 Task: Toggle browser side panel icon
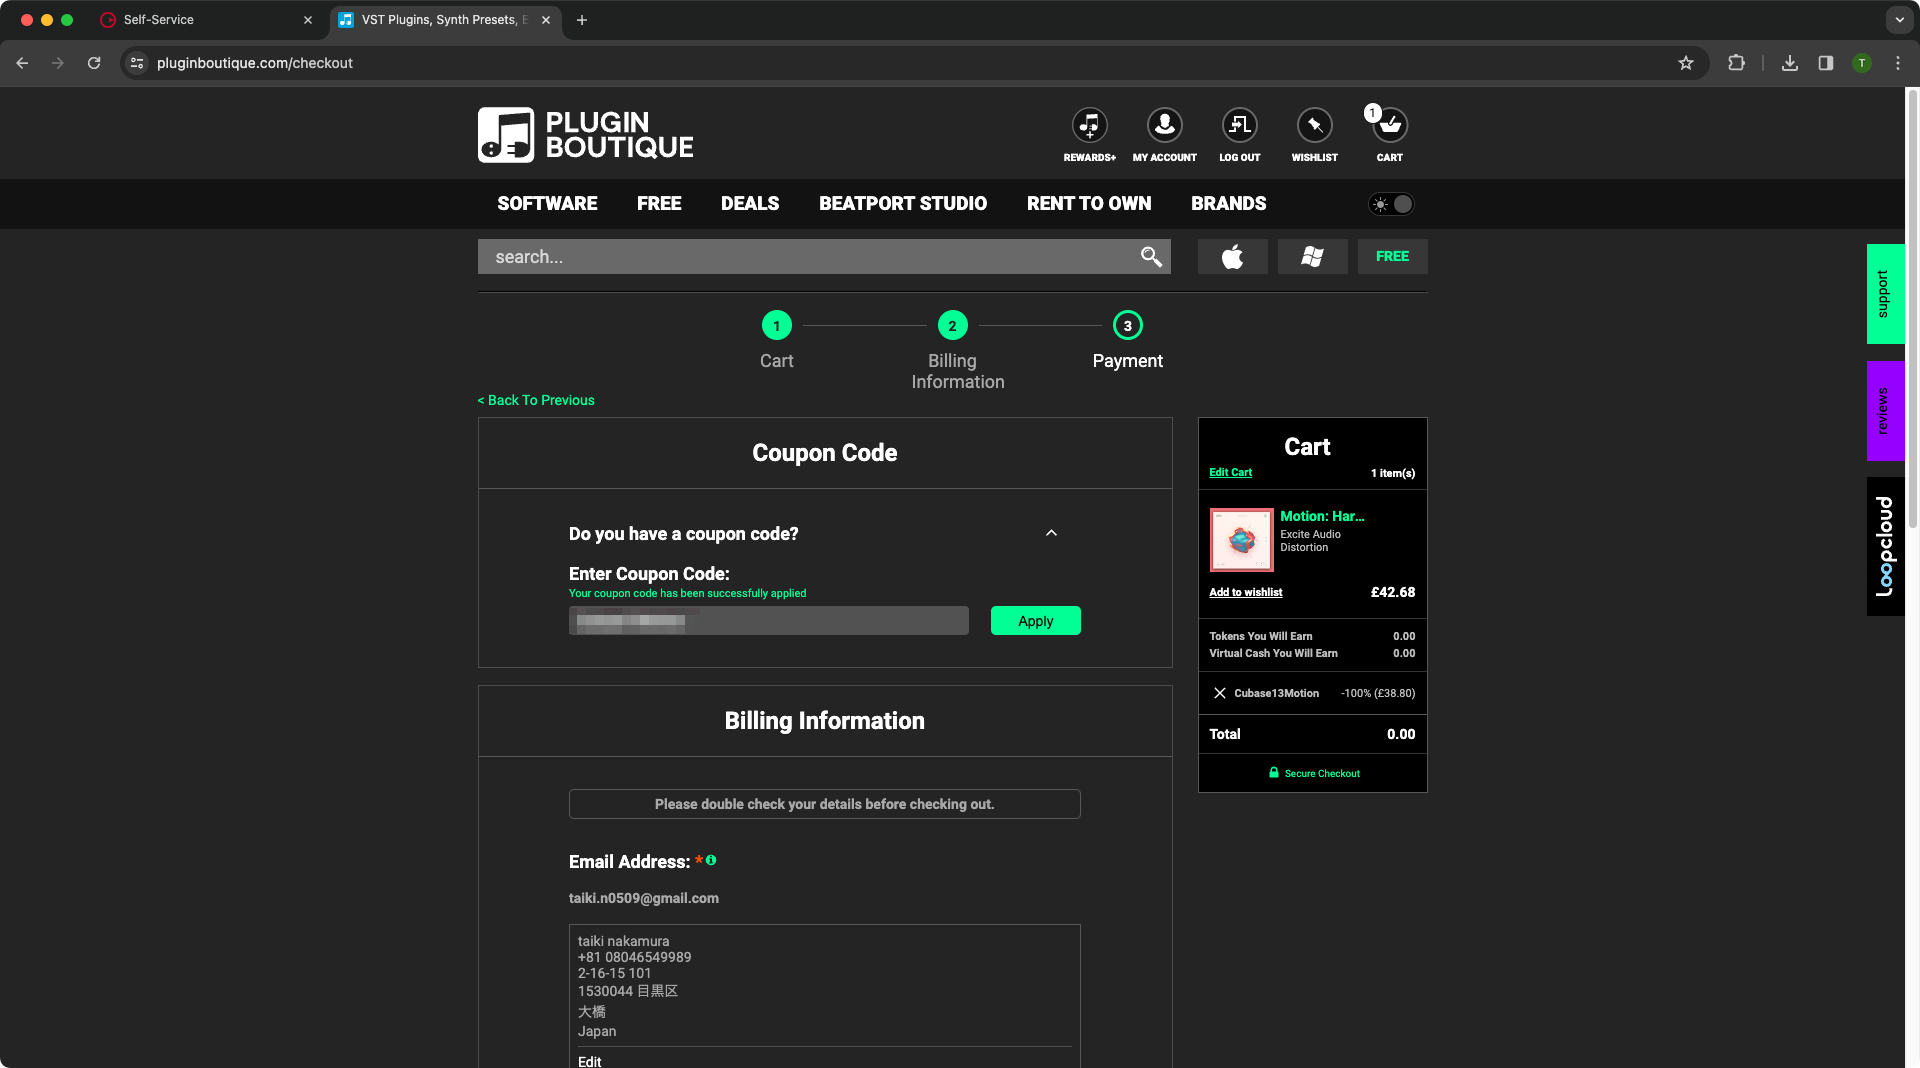1826,63
